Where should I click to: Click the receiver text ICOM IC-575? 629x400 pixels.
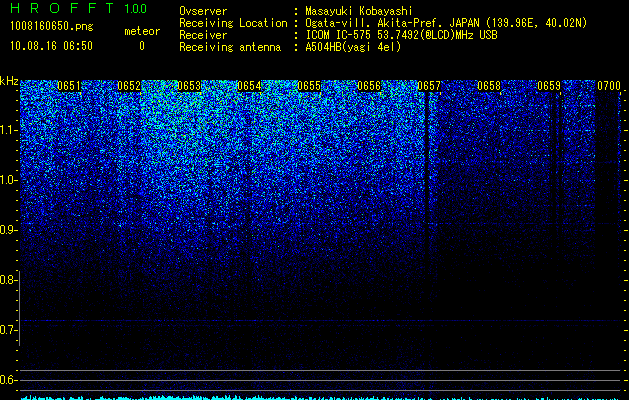click(339, 35)
